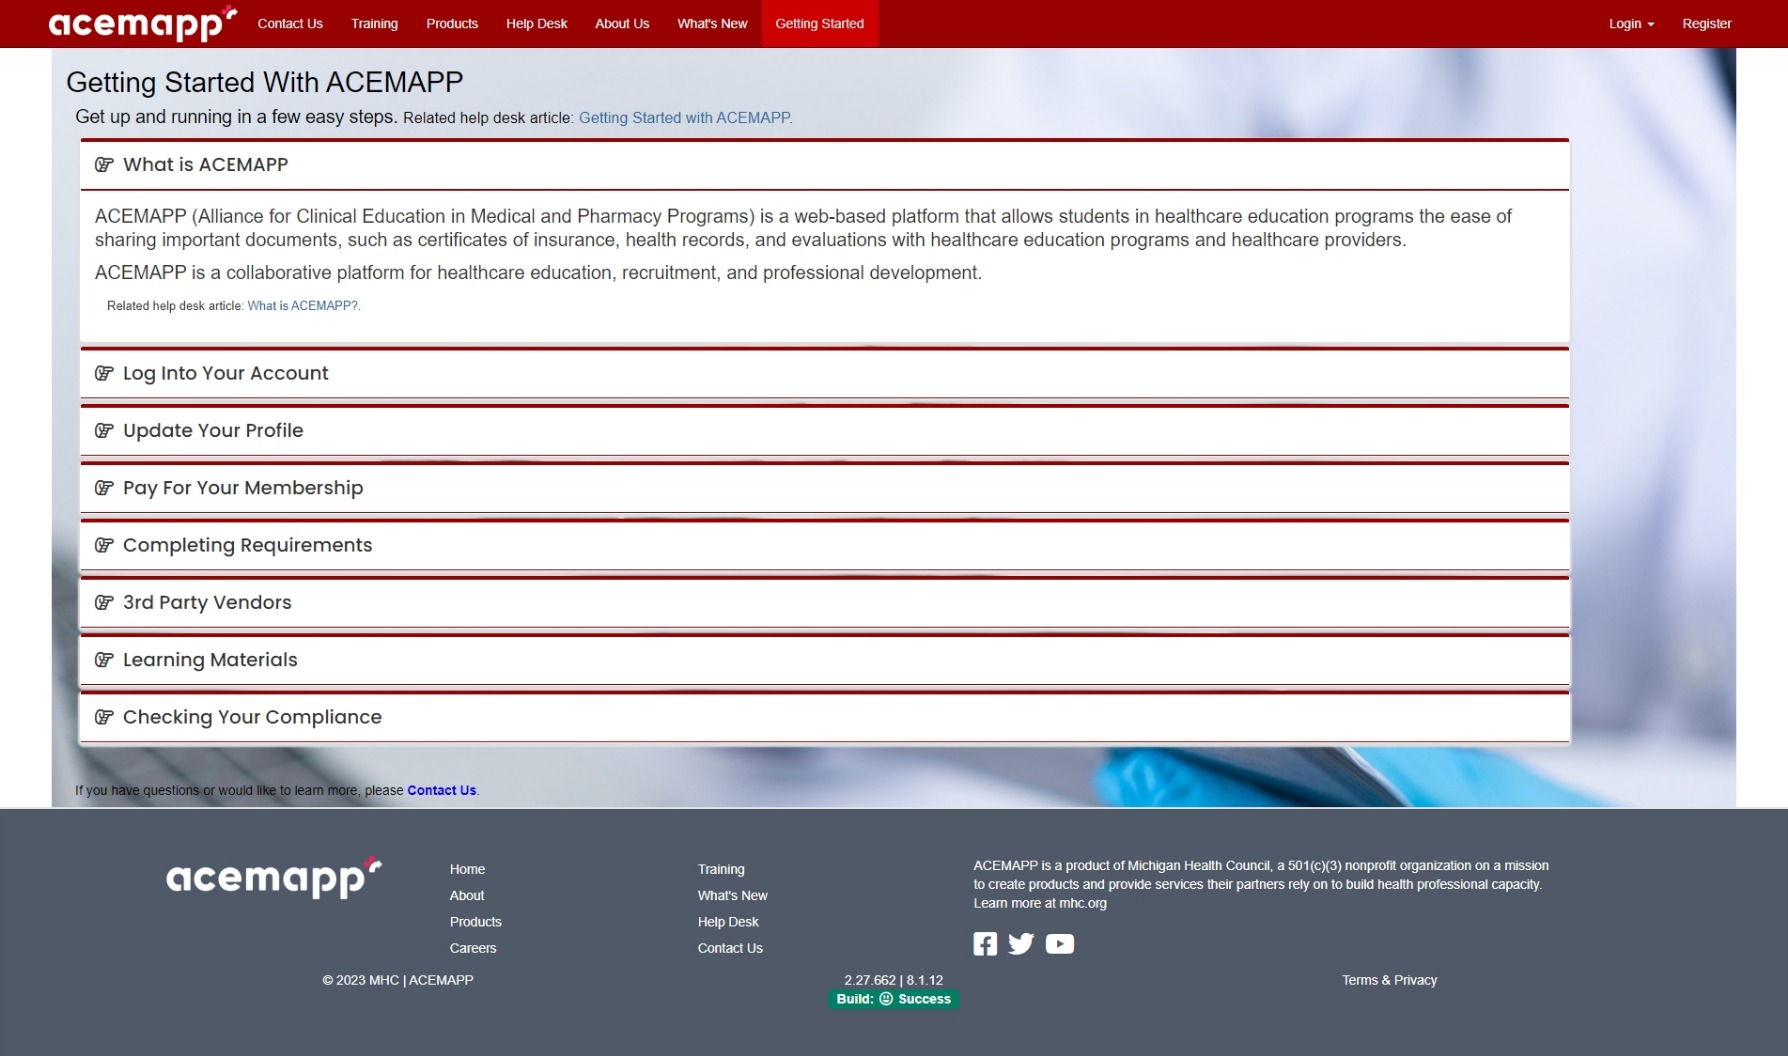Click the 'Learn more at mhc.org' footer text

pos(1040,903)
